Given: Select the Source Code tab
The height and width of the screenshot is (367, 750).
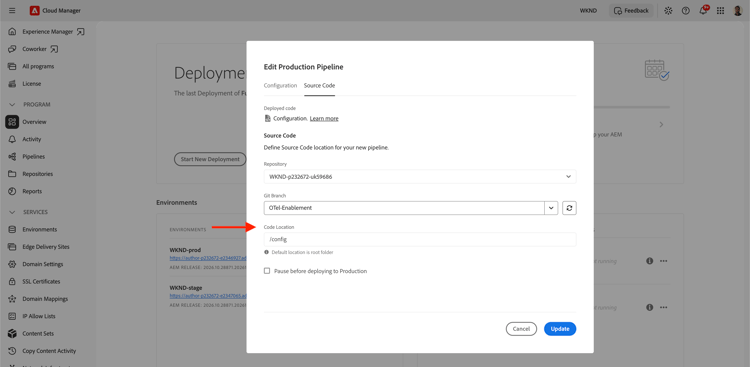Looking at the screenshot, I should (320, 86).
